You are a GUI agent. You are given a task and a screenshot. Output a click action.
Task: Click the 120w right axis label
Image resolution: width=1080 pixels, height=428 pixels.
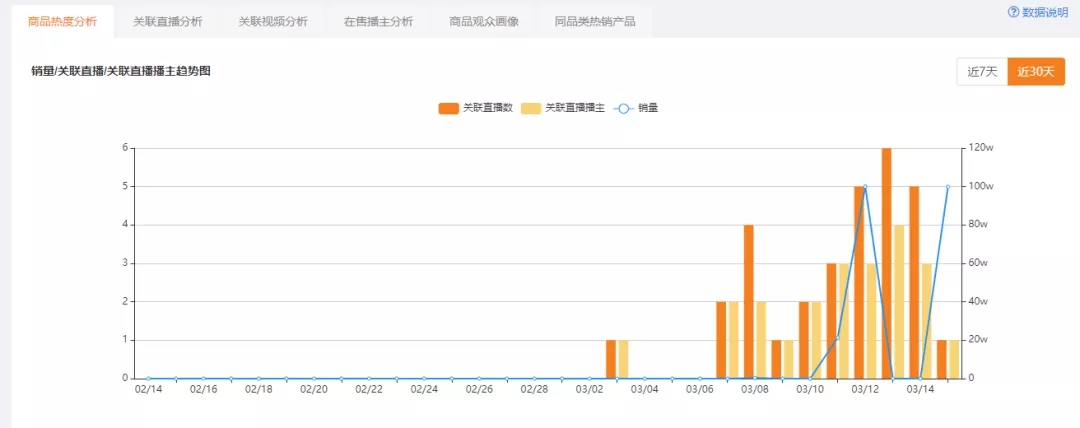980,148
